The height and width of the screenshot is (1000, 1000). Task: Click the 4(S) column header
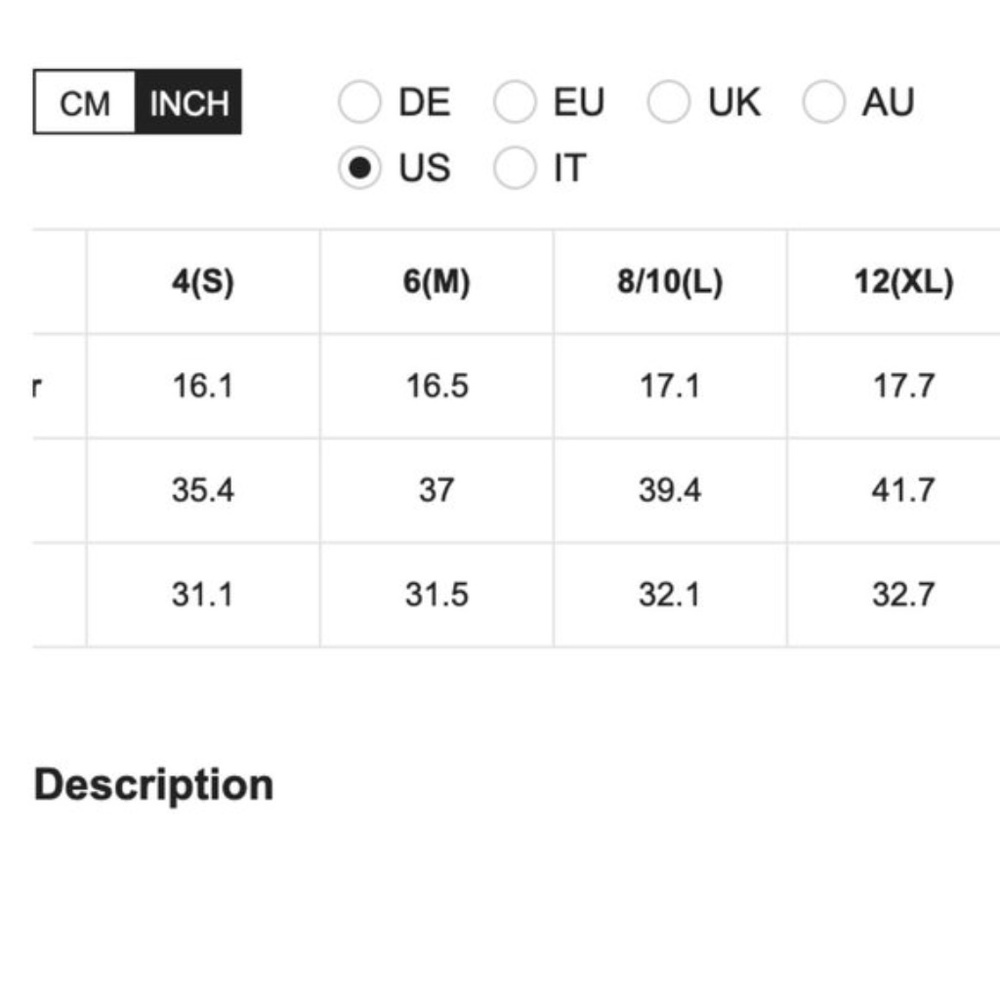[x=203, y=283]
